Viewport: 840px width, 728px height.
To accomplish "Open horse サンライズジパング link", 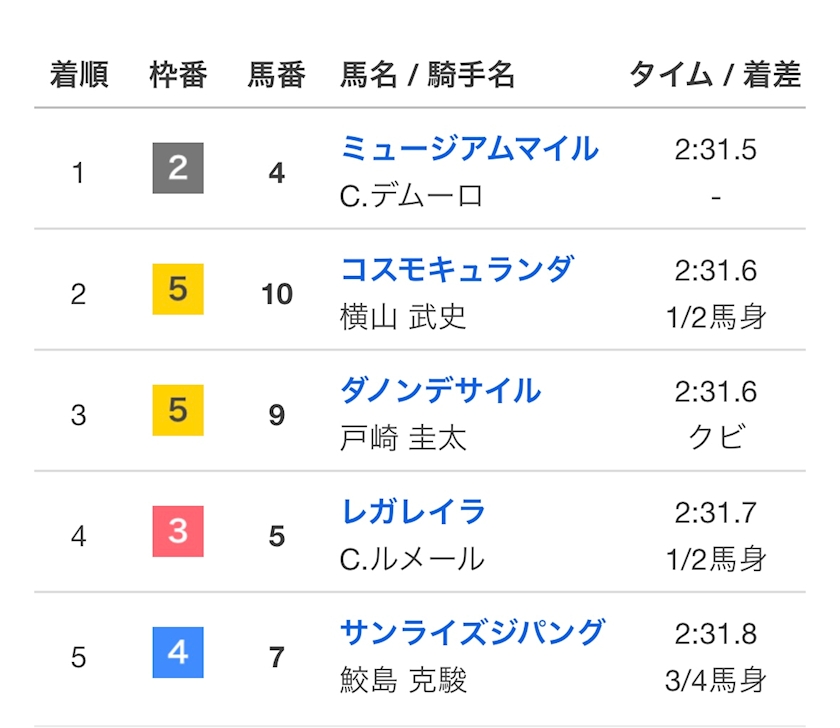I will point(472,633).
